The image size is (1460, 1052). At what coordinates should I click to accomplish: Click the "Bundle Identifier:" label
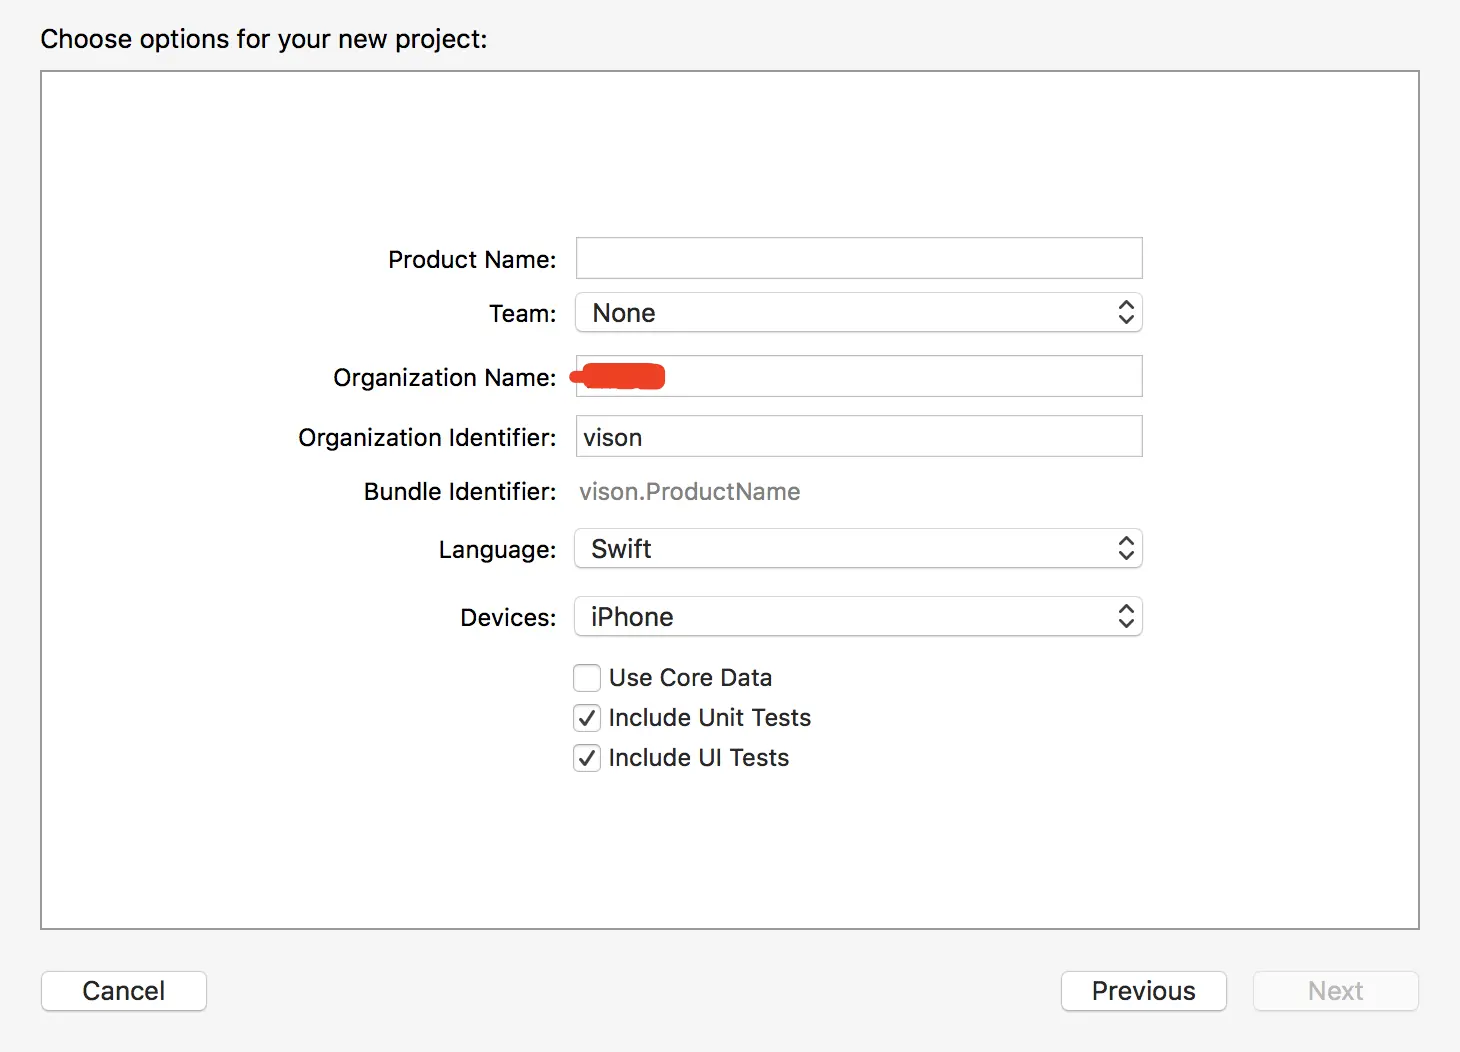pyautogui.click(x=460, y=492)
